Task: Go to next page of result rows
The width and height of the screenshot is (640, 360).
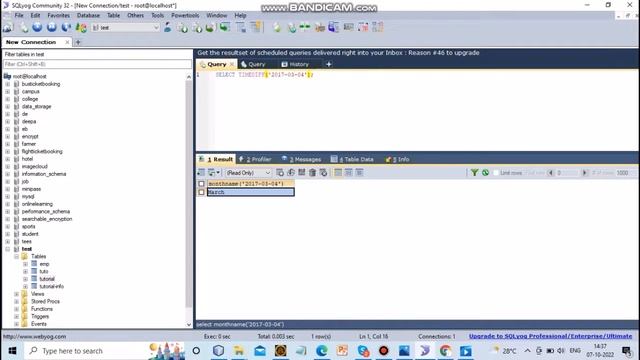Action: click(x=584, y=173)
